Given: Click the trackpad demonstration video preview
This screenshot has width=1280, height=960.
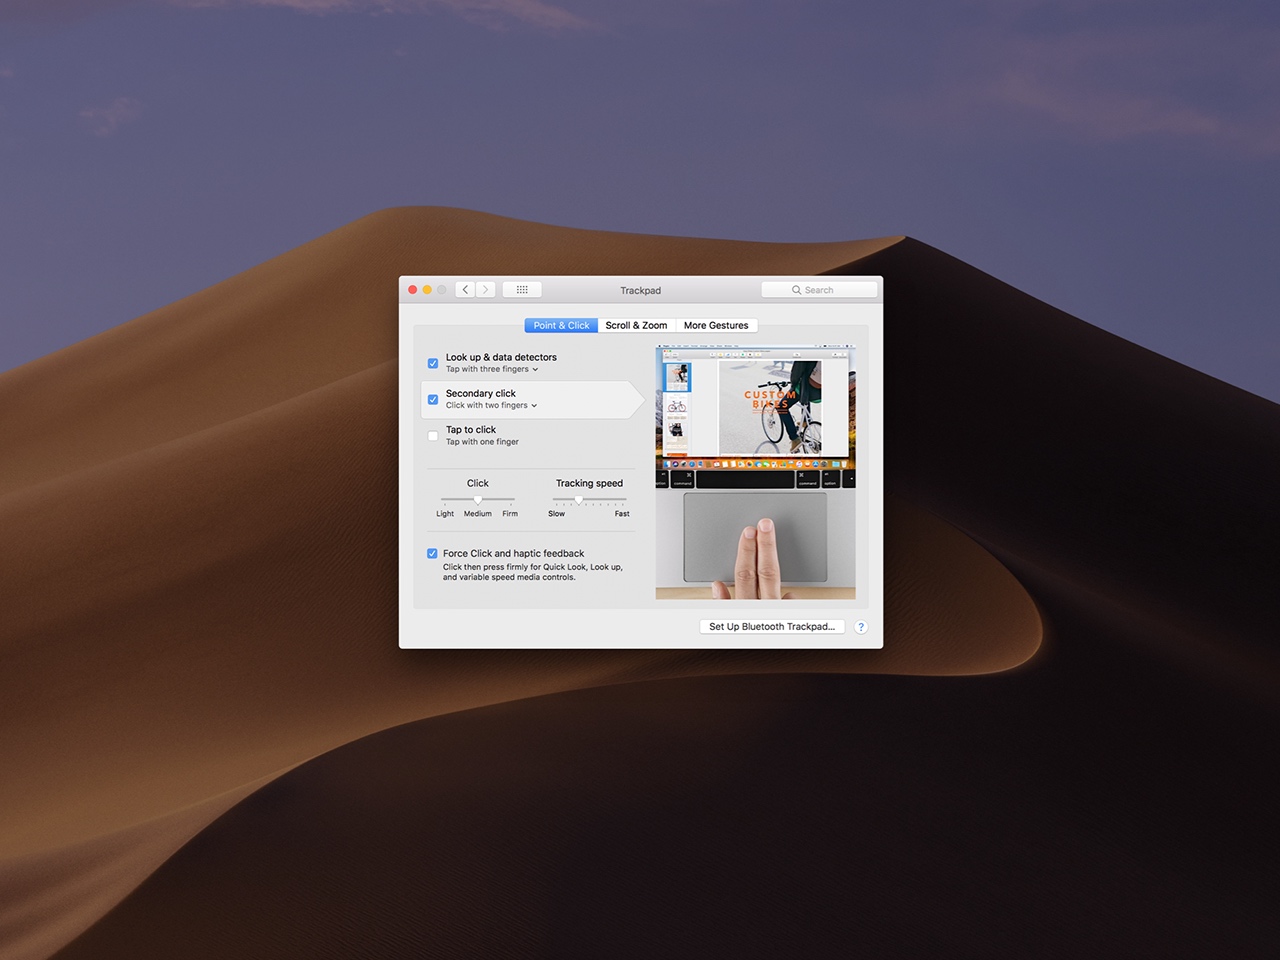Looking at the screenshot, I should pos(755,470).
